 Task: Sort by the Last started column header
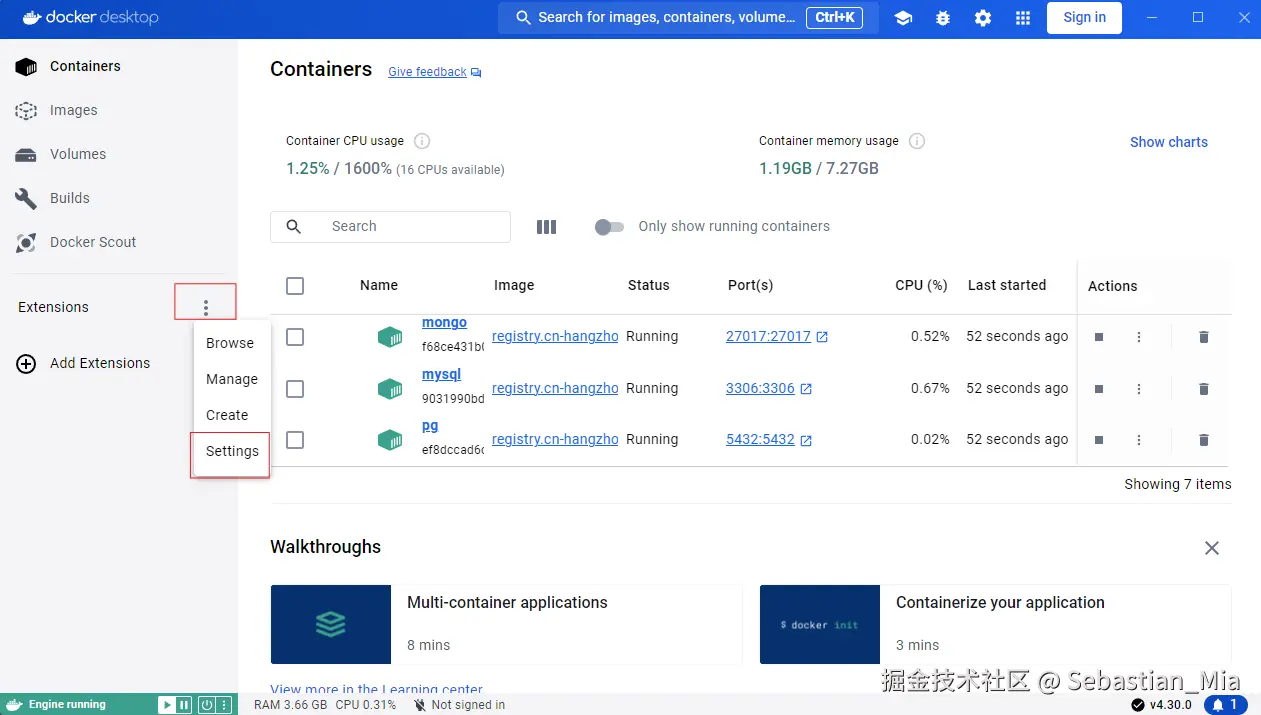pos(1007,286)
